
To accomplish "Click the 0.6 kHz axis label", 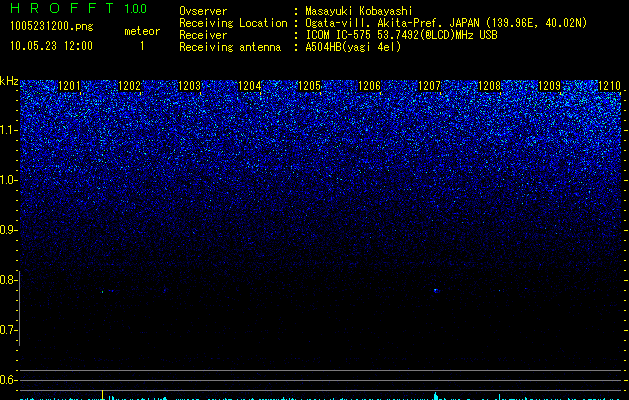I will point(8,380).
